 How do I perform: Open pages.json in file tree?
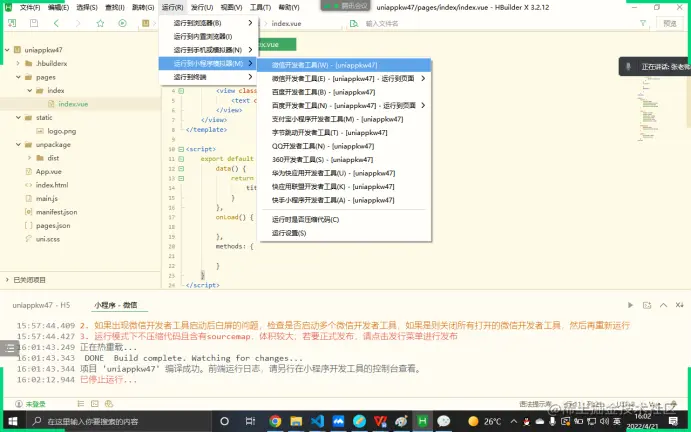pyautogui.click(x=53, y=226)
